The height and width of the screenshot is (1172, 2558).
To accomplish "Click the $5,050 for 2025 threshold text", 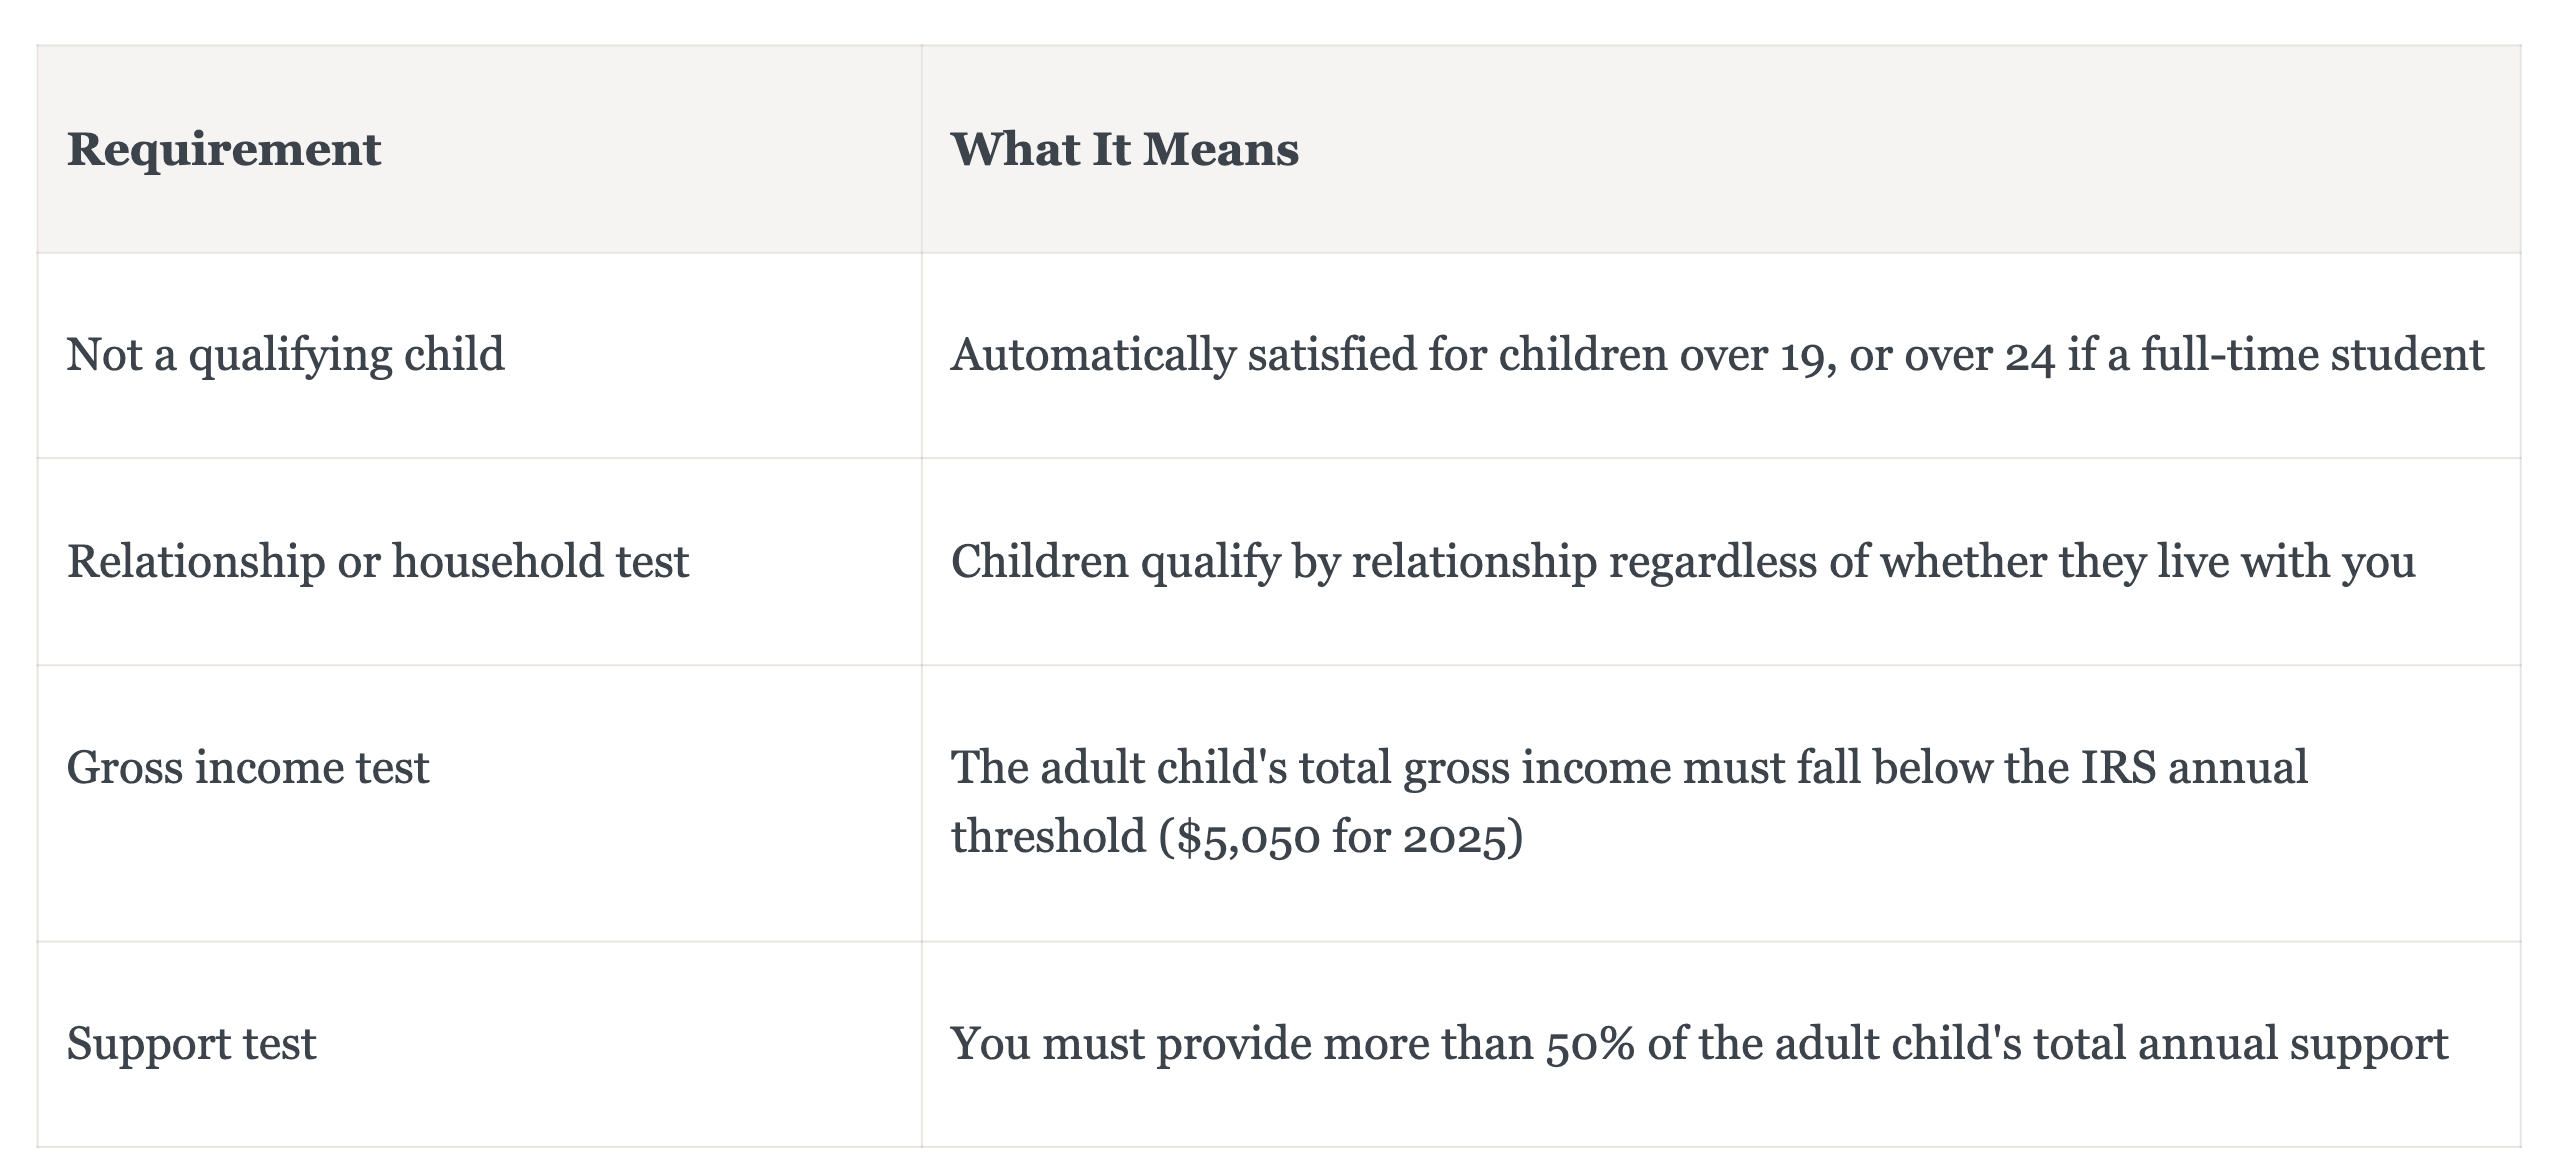I will pyautogui.click(x=1340, y=837).
